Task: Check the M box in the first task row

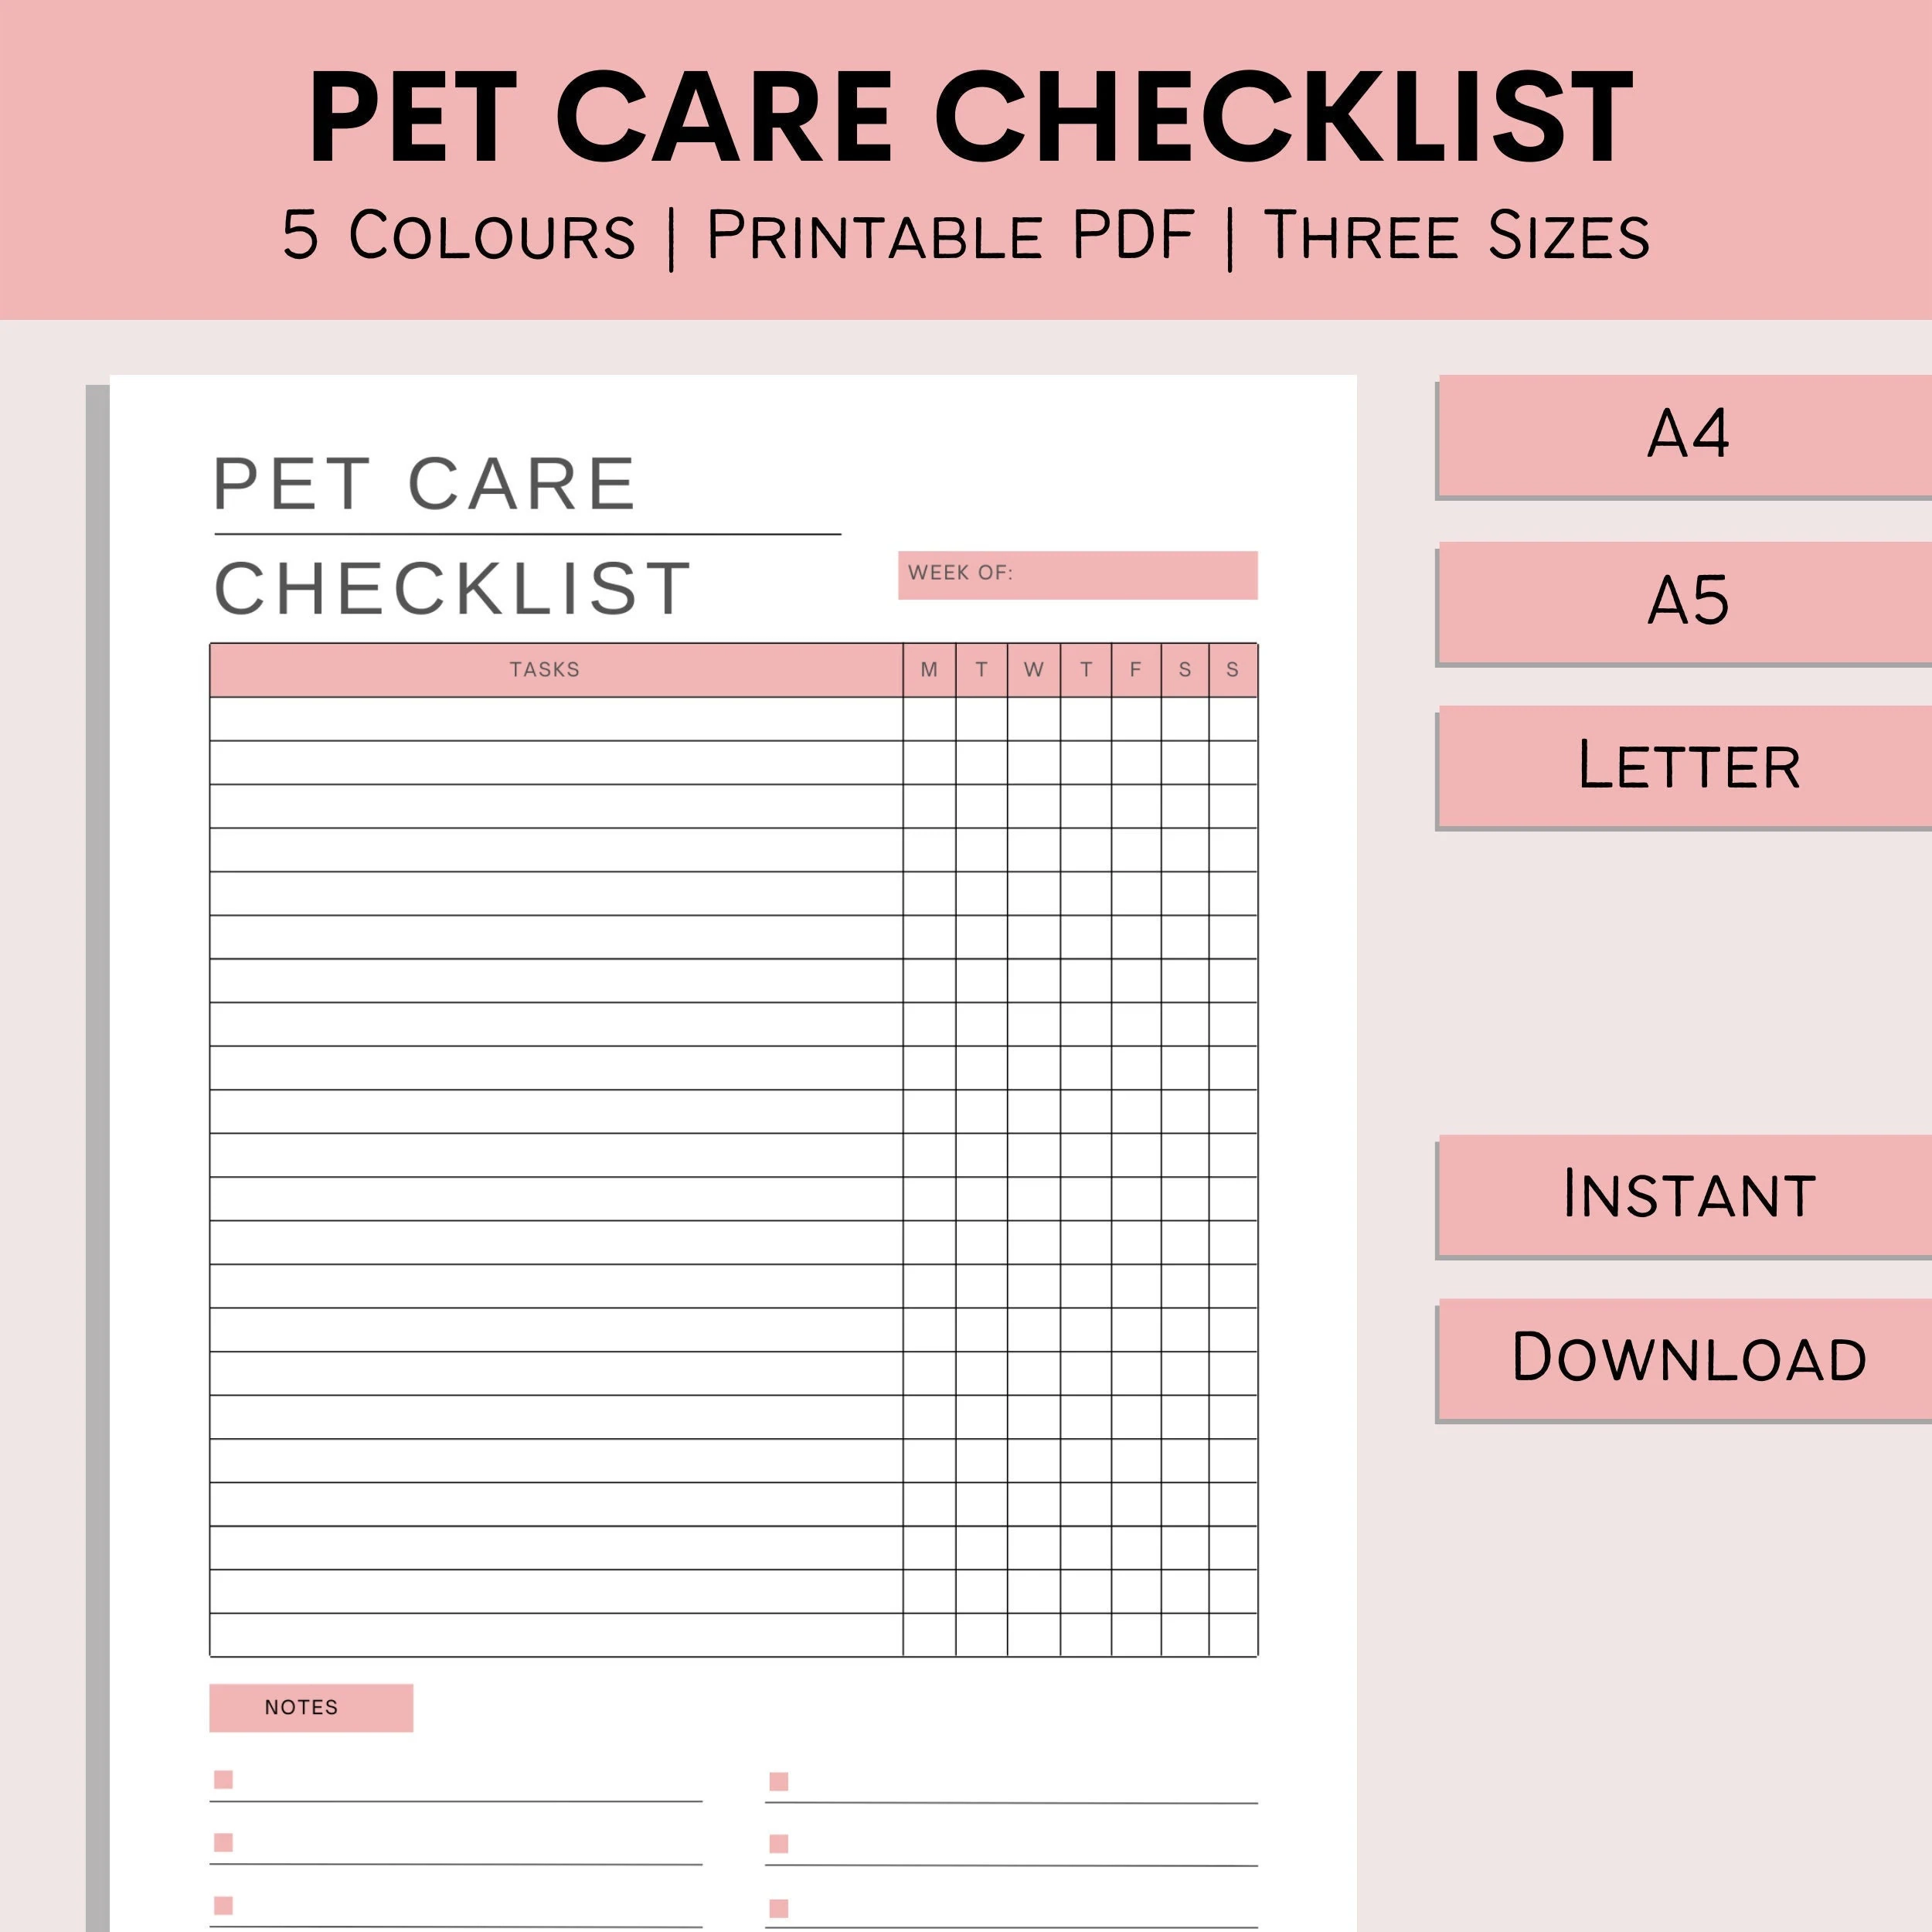Action: [929, 719]
